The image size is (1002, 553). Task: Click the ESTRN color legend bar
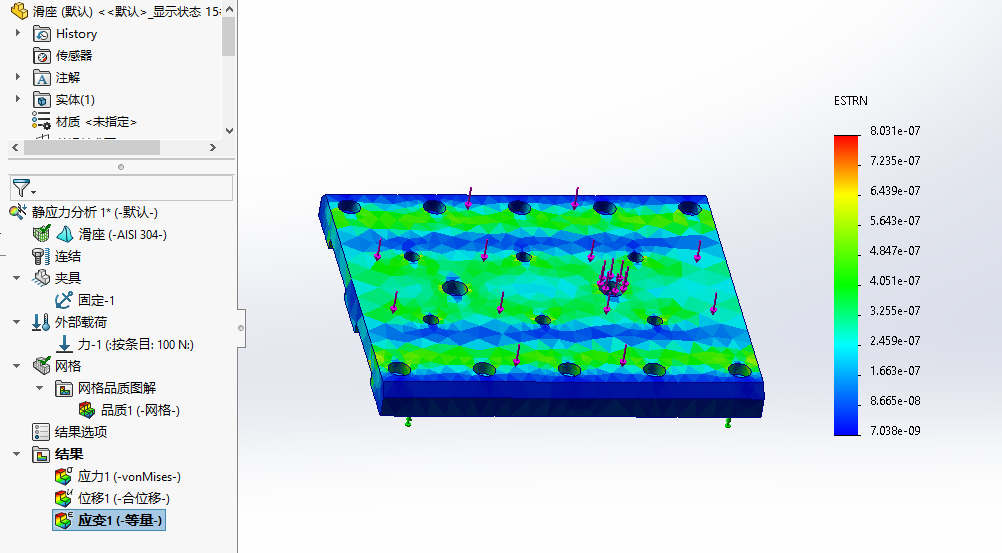coord(847,285)
